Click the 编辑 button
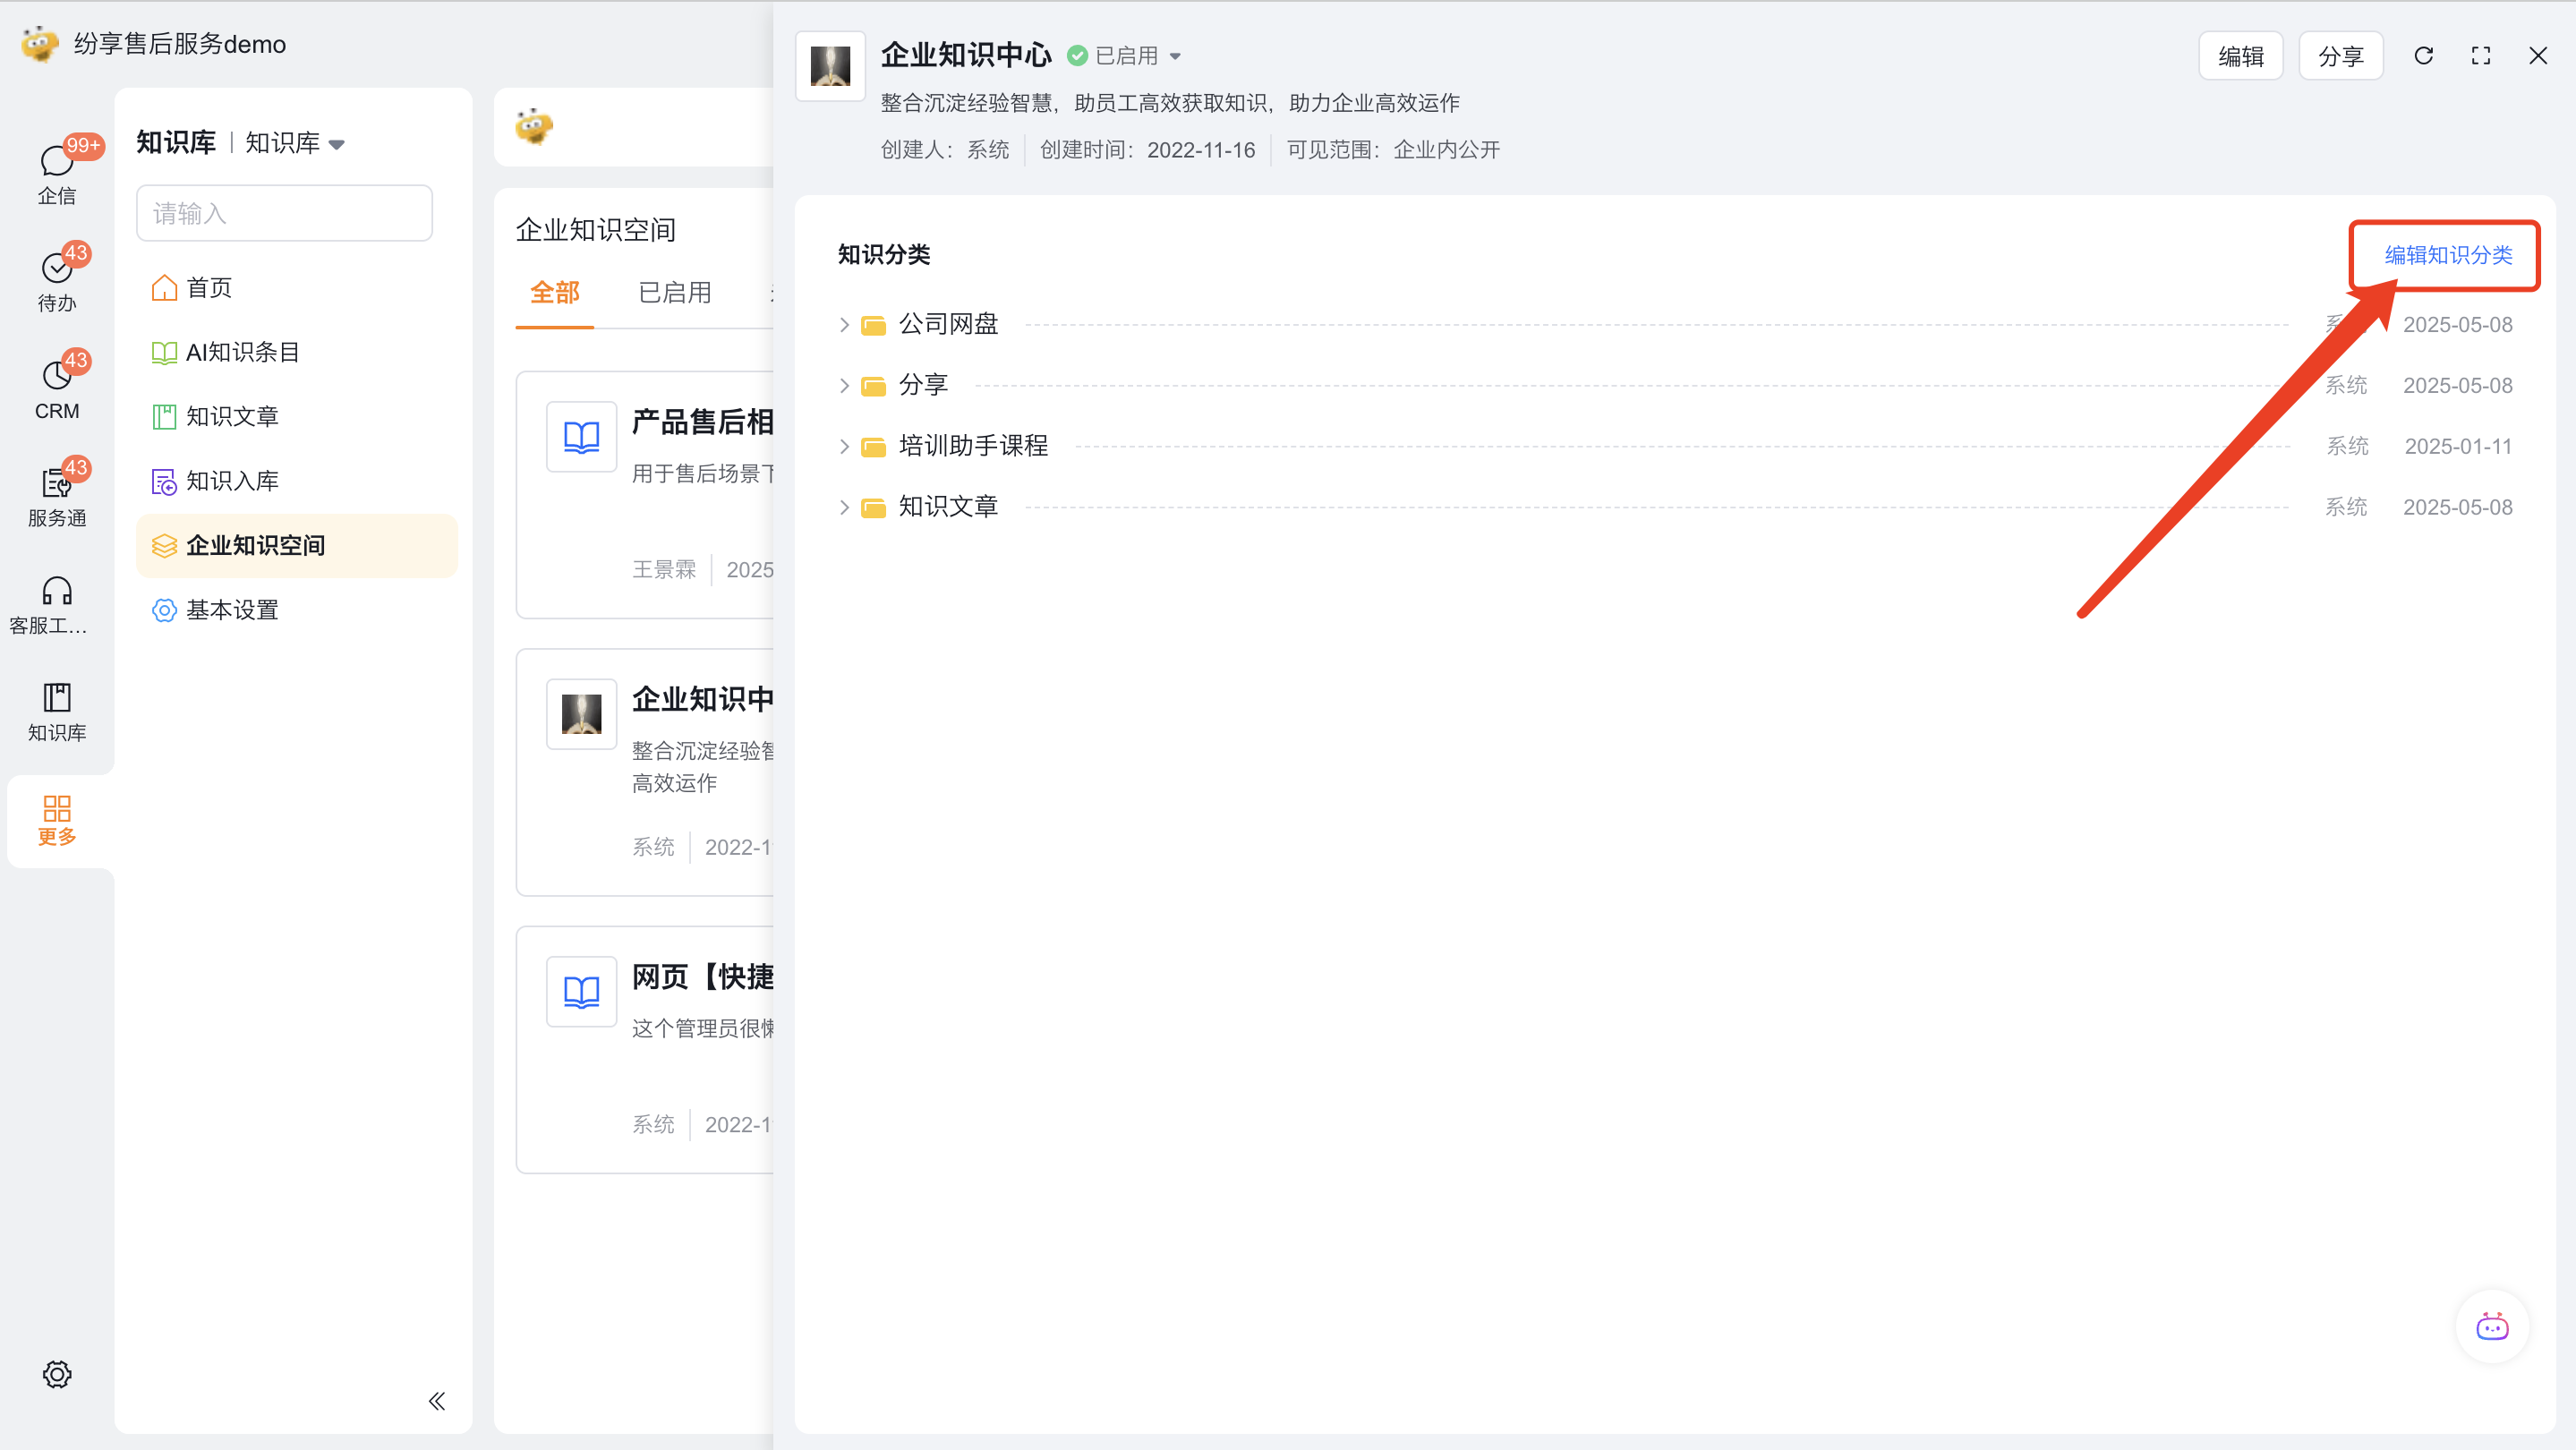The width and height of the screenshot is (2576, 1450). [2240, 56]
